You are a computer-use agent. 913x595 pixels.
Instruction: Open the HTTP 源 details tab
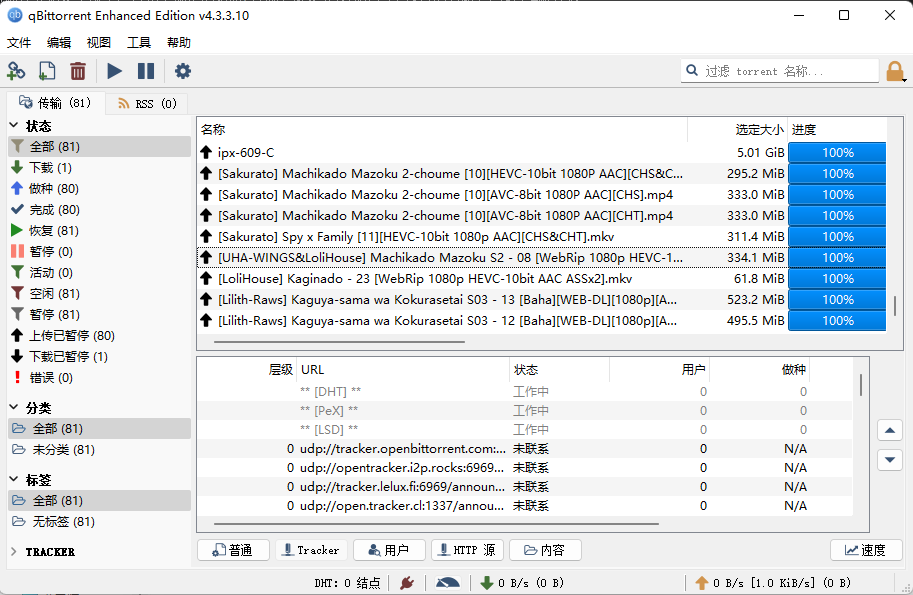point(467,550)
